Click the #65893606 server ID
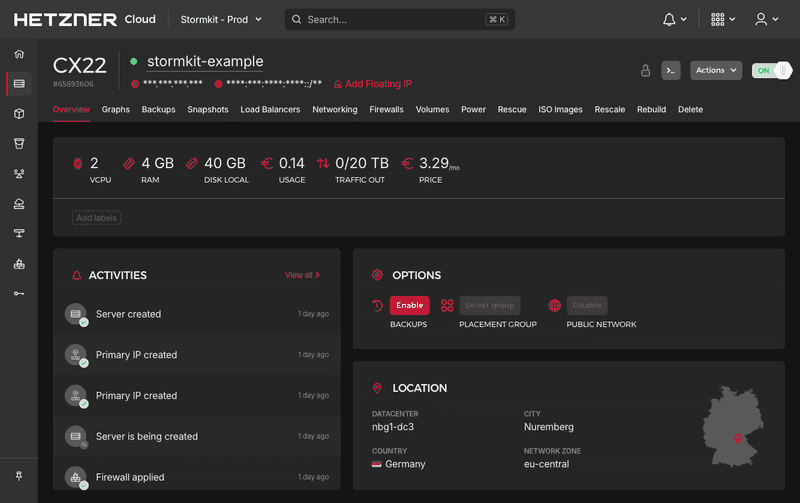 73,84
